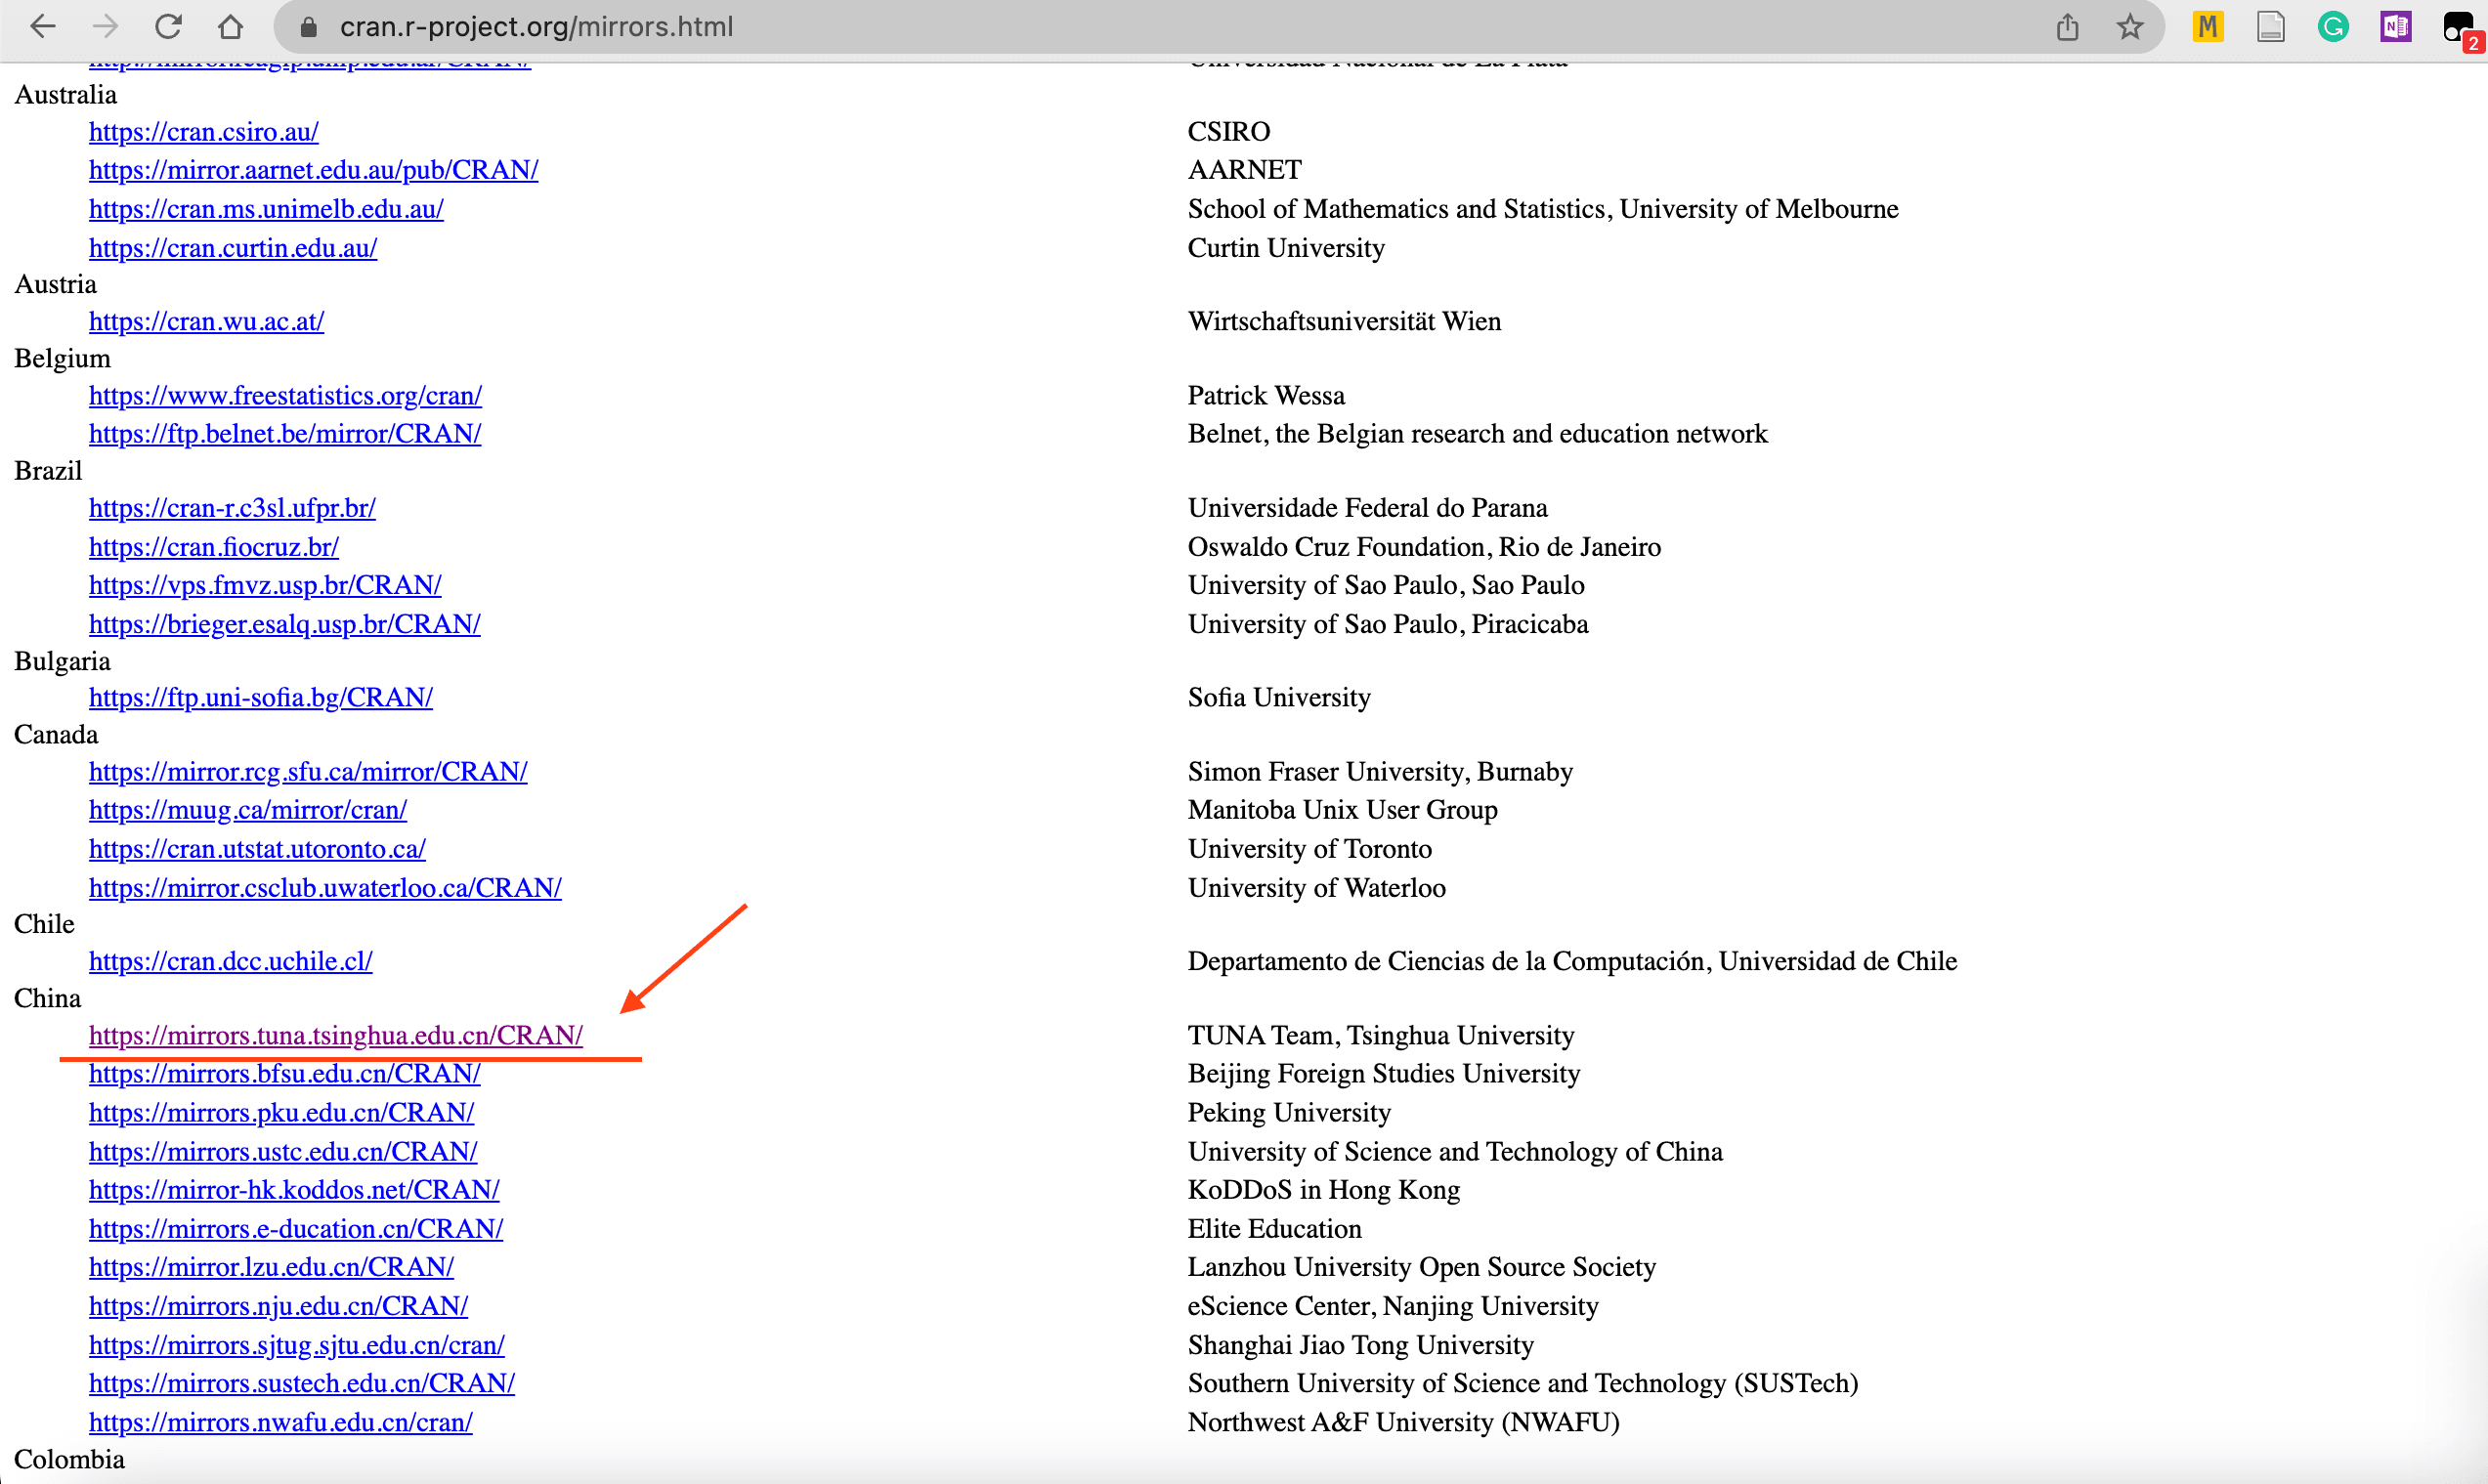Screen dimensions: 2488x1484
Task: Click the 'China' country heading
Action: pyautogui.click(x=47, y=999)
